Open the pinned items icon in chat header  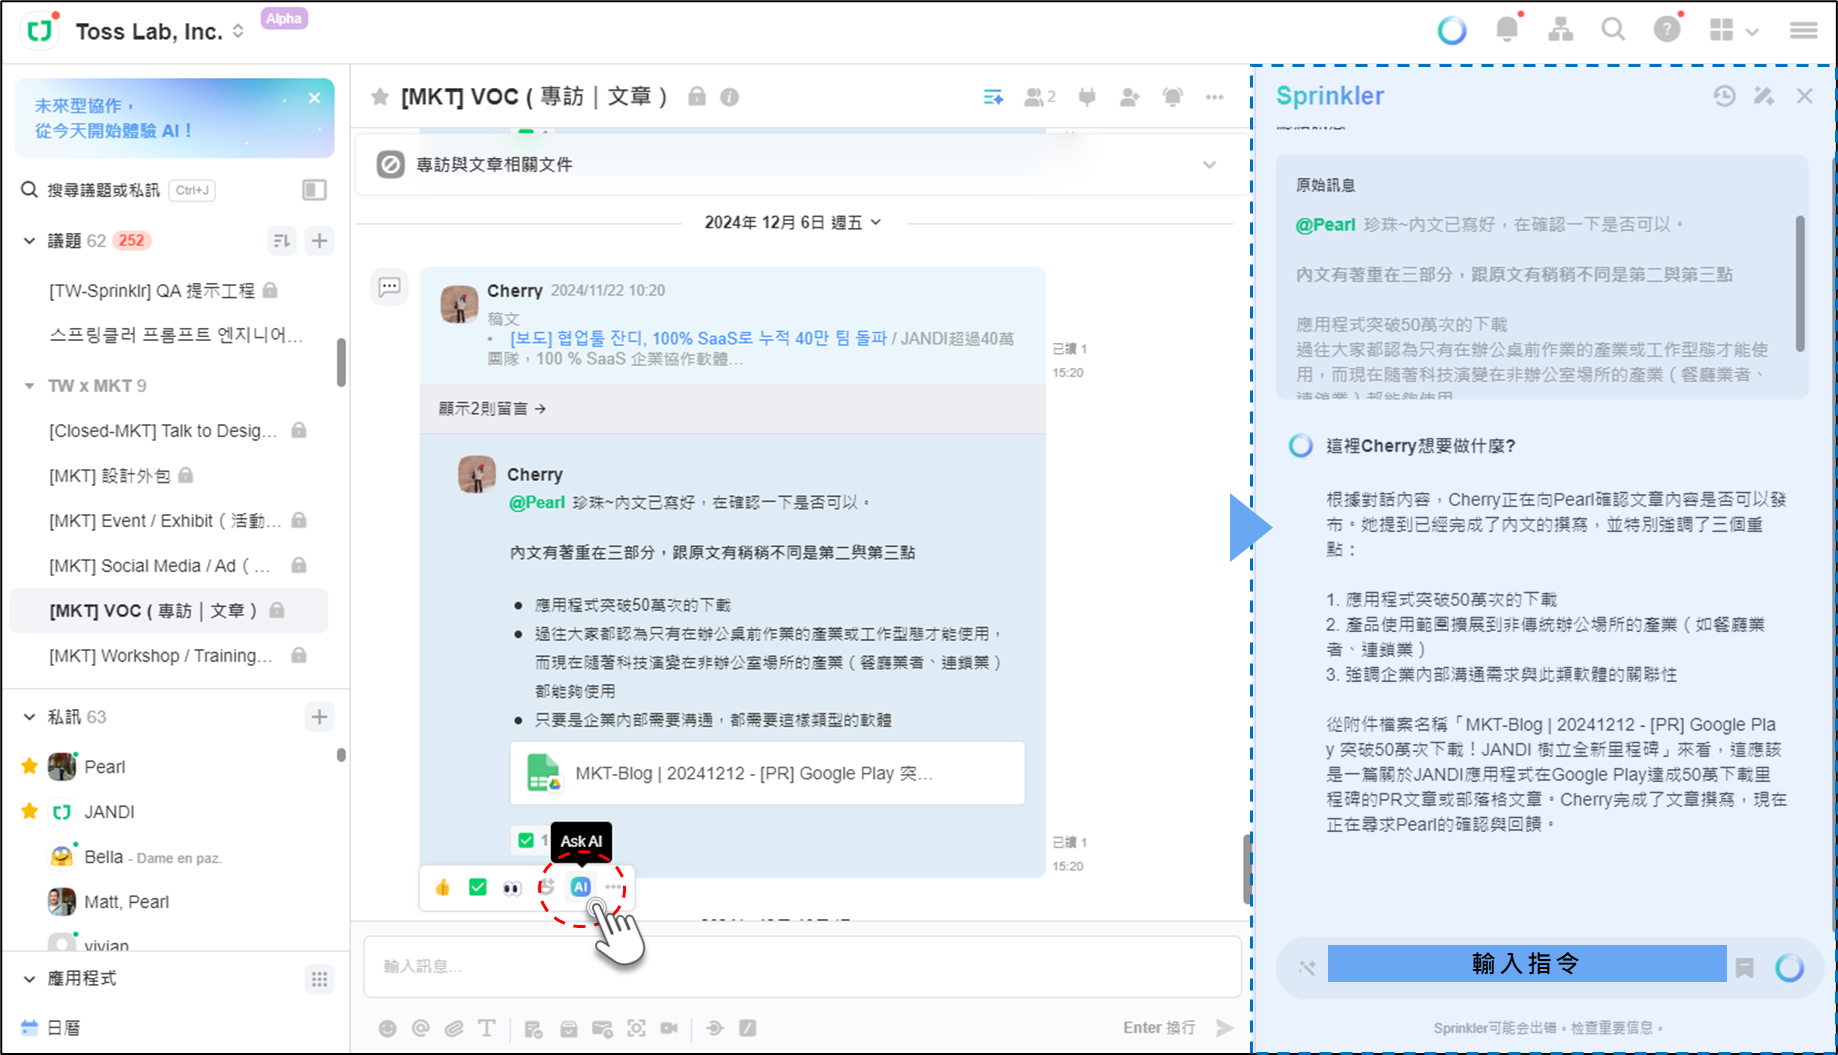click(x=1087, y=97)
